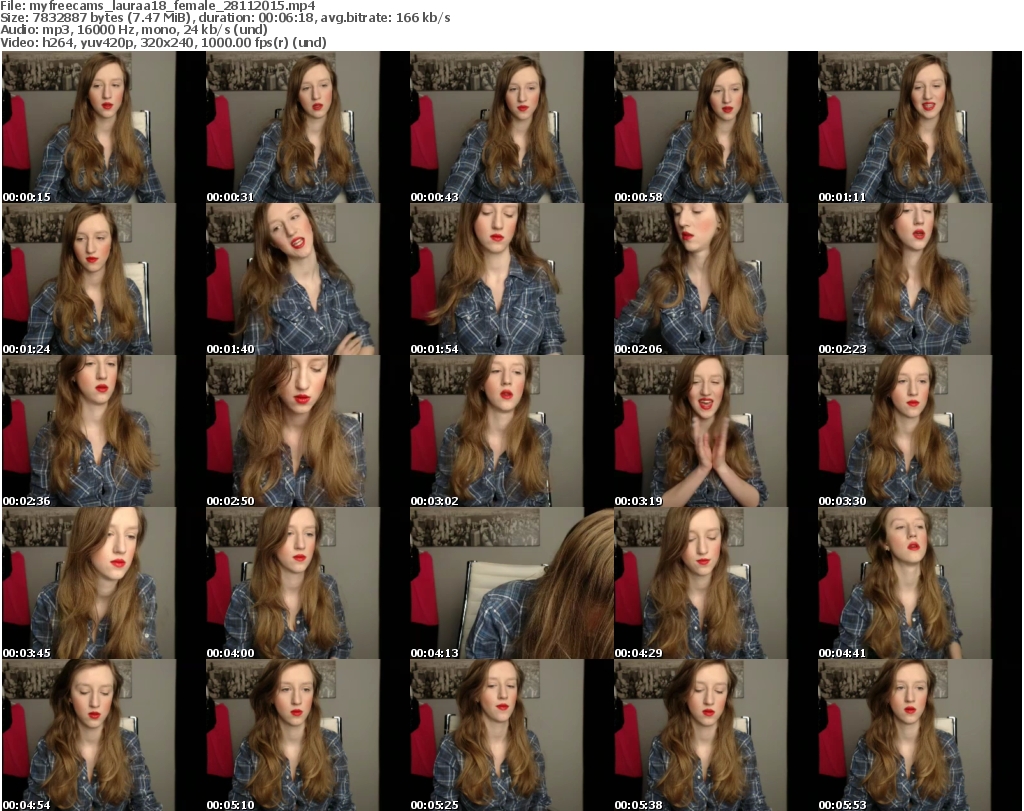Open the frame stamped 00:01:40
Viewport: 1024px width, 811px height.
pos(307,279)
